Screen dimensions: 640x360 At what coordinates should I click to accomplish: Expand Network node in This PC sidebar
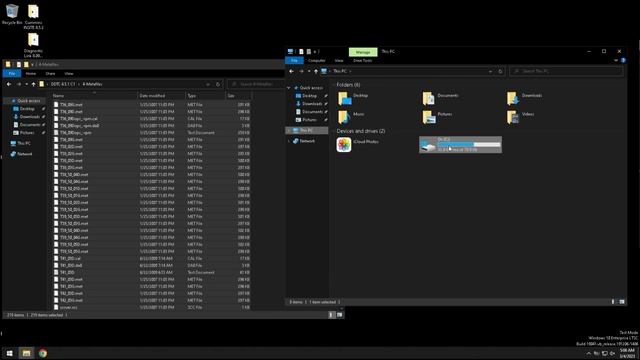click(289, 141)
